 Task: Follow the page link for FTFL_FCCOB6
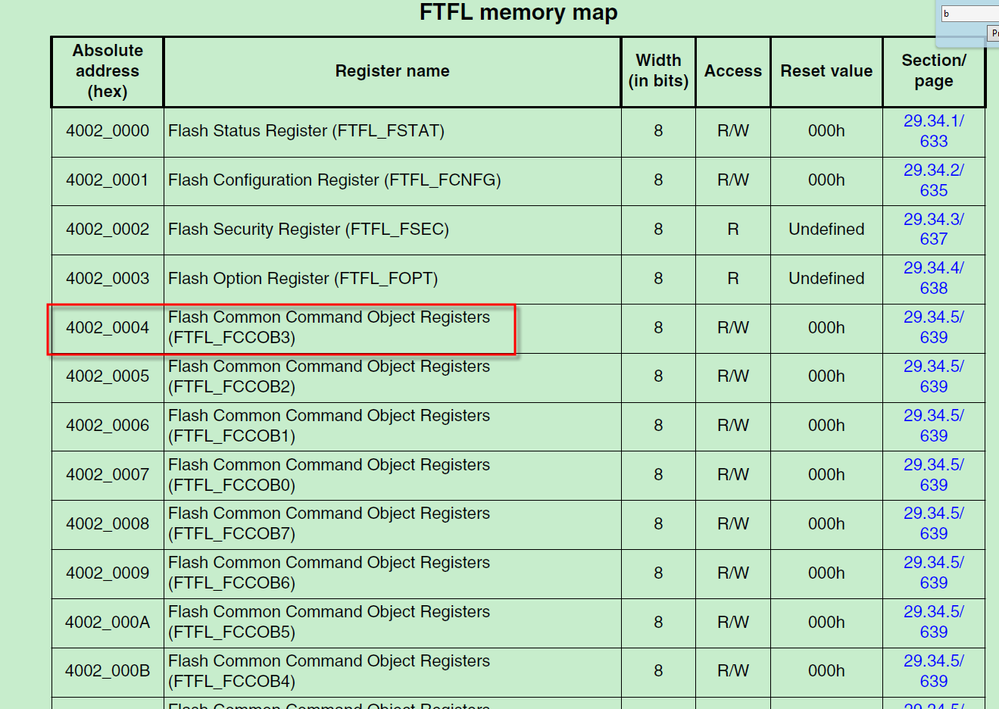933,572
